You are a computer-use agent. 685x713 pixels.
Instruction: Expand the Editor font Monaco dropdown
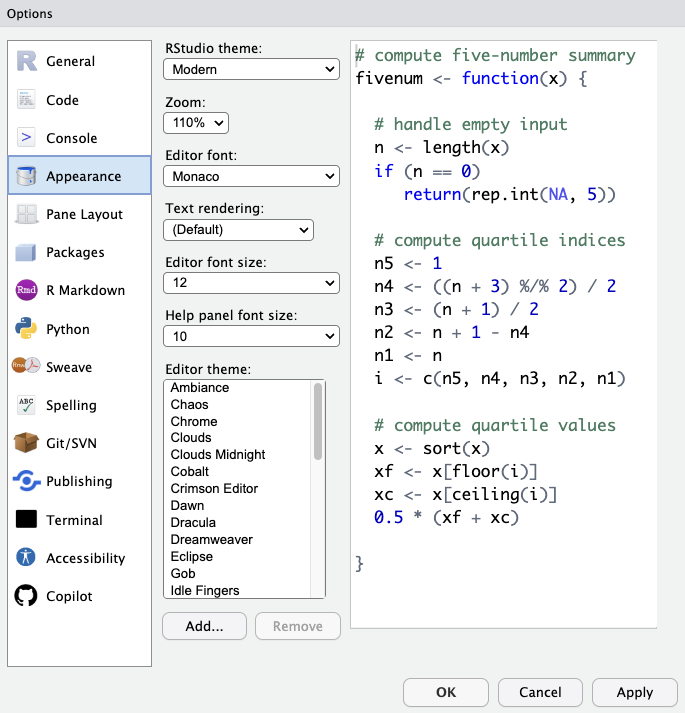coord(251,176)
